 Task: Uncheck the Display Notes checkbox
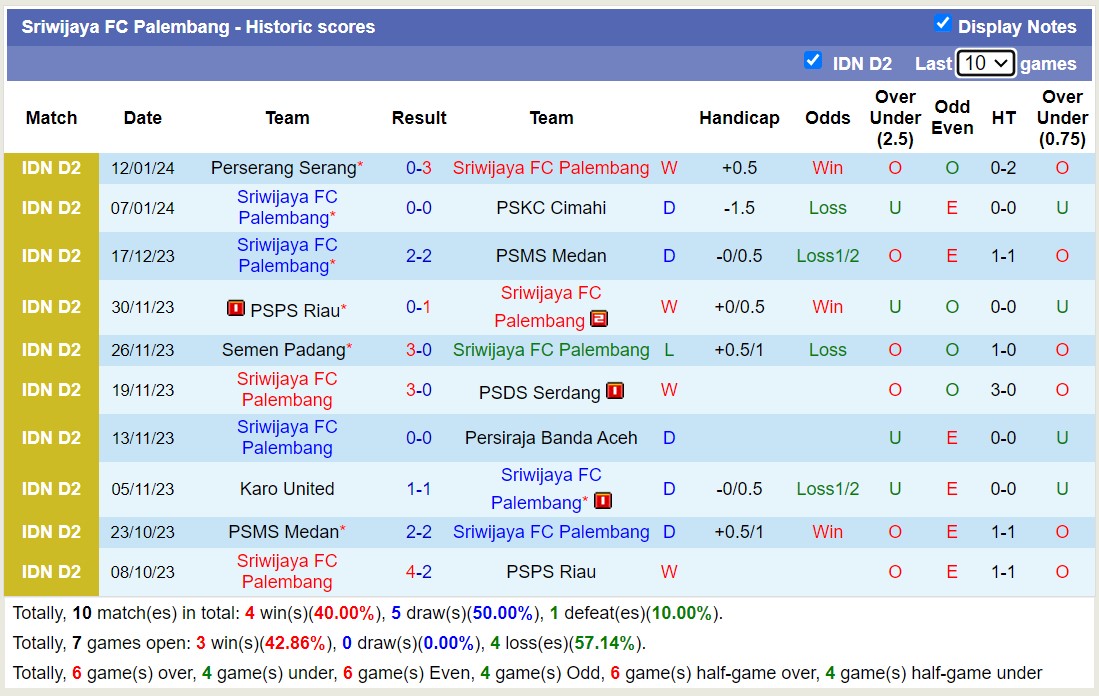942,21
